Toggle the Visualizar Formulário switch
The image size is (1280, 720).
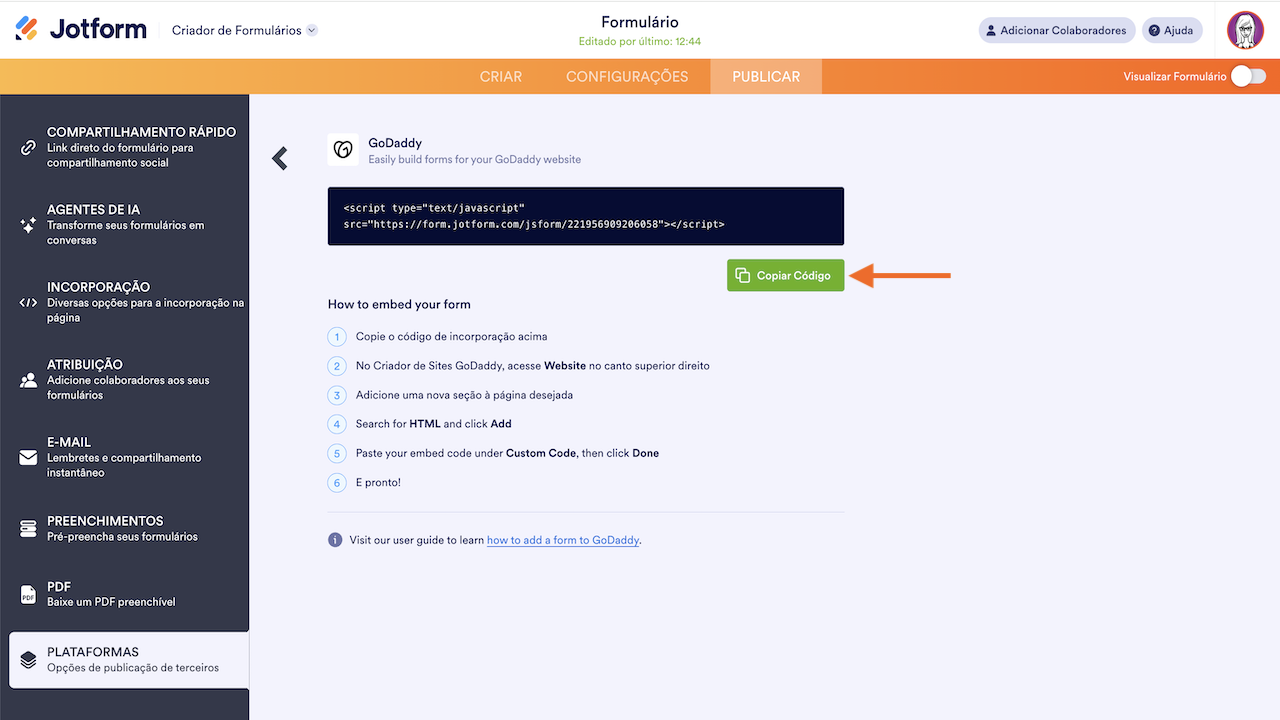pos(1248,76)
